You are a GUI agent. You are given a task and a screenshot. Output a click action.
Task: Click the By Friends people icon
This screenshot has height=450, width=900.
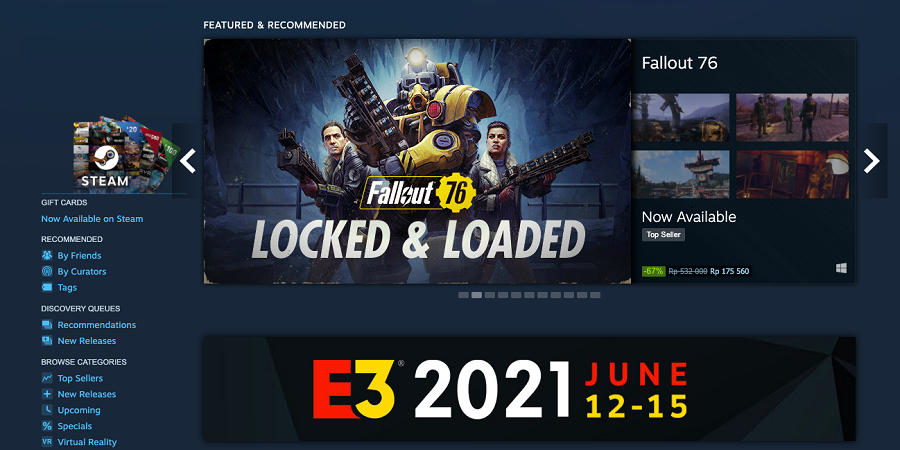[x=47, y=255]
